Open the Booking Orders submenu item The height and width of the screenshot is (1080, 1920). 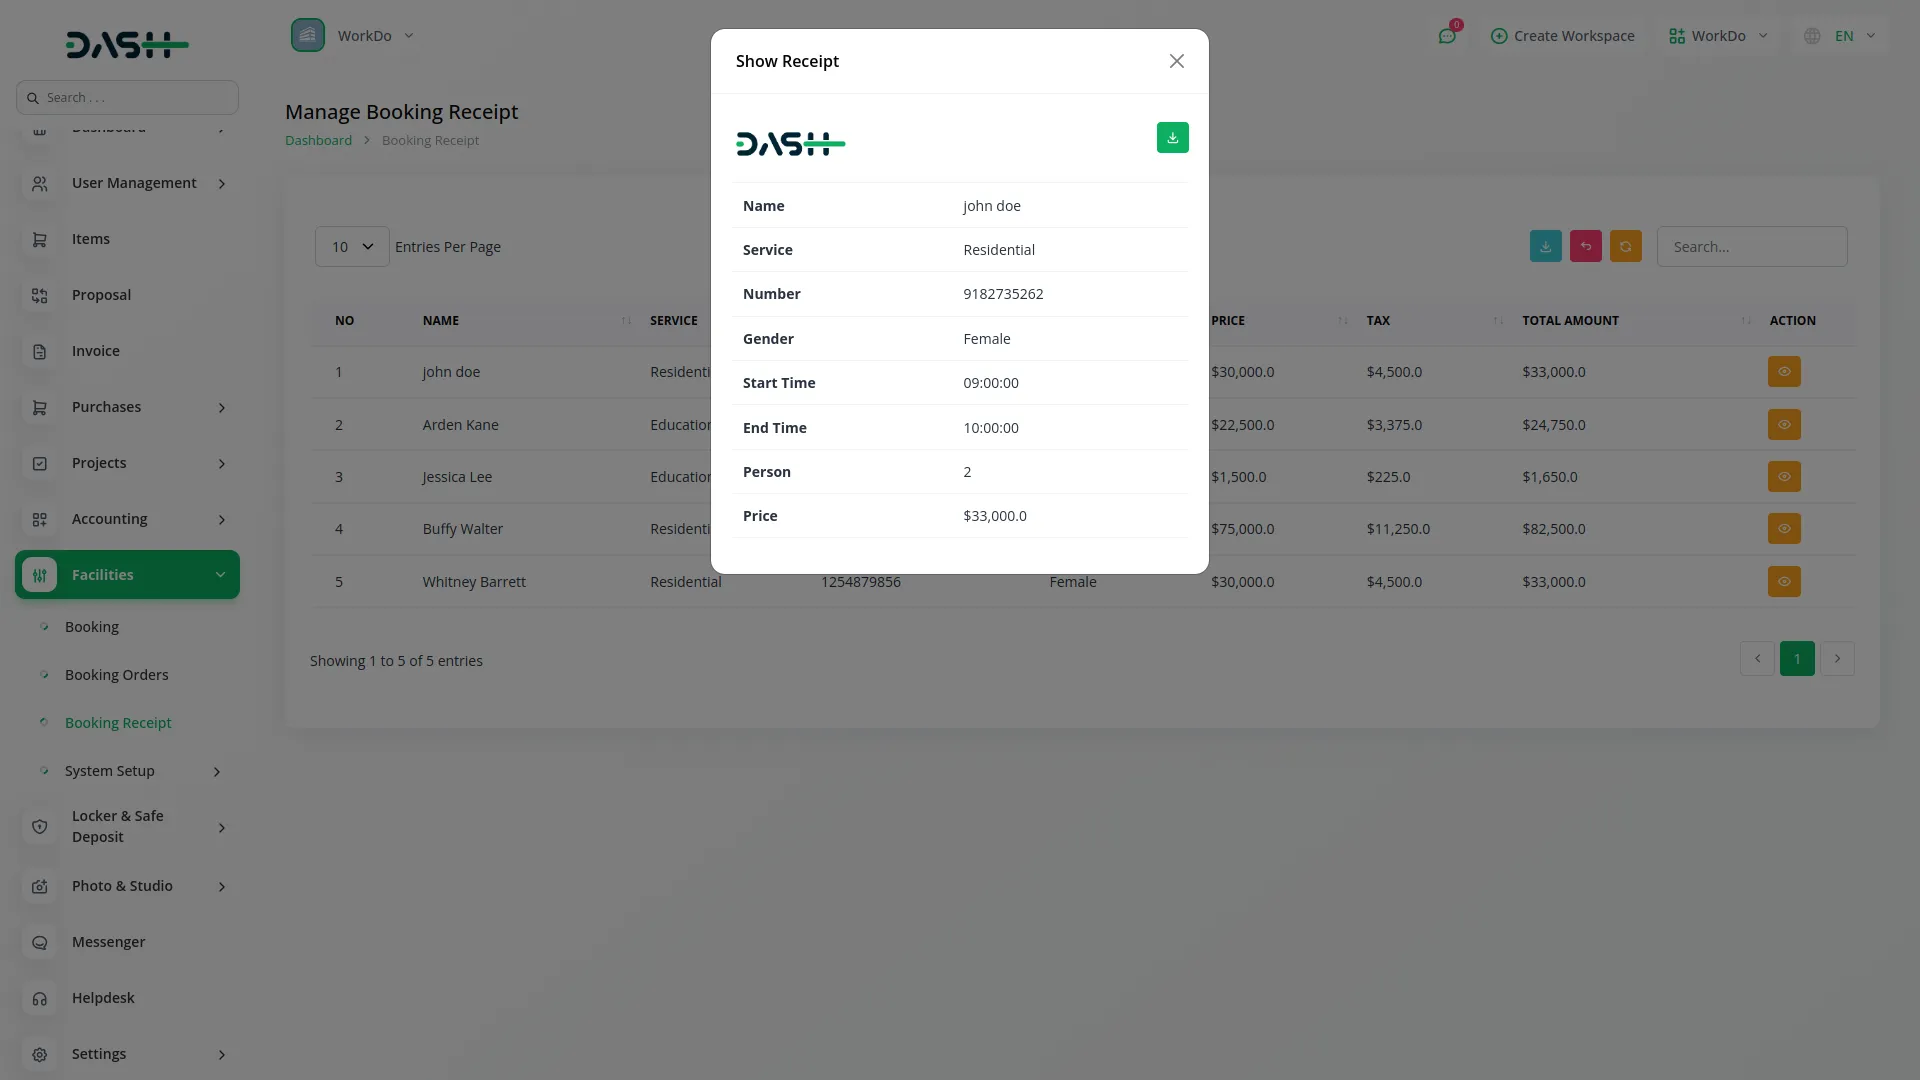click(x=116, y=675)
